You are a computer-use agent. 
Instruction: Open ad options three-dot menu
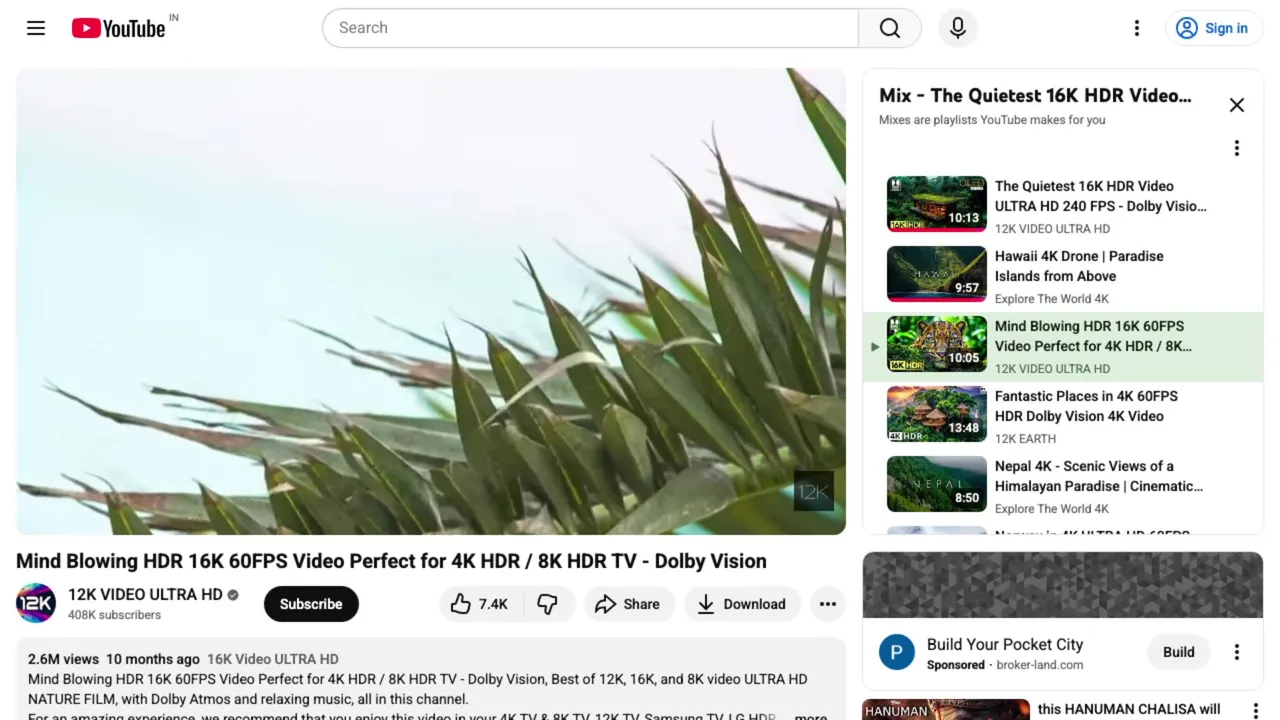pos(1236,652)
